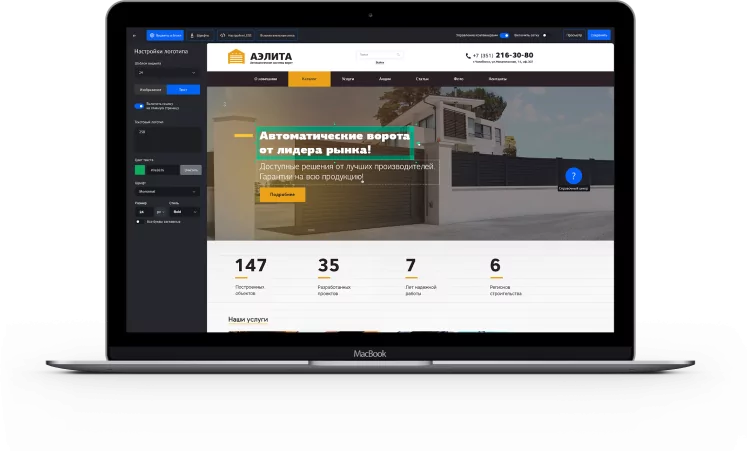Open the Контакты menu item

tap(498, 79)
